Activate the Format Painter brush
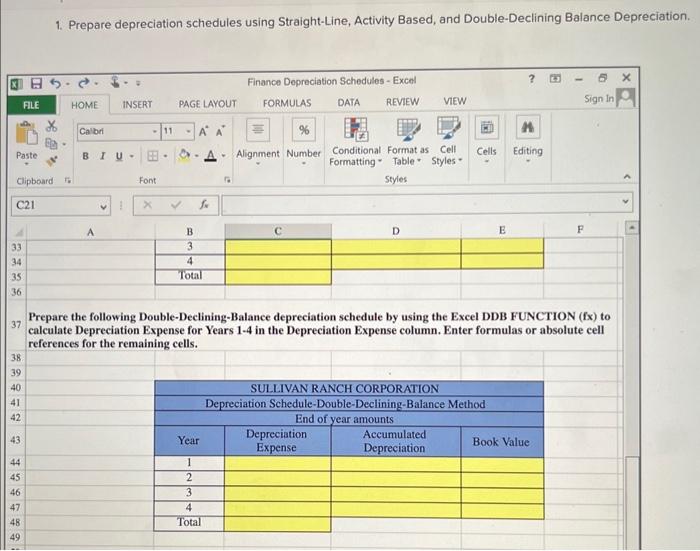This screenshot has height=551, width=700. [52, 161]
